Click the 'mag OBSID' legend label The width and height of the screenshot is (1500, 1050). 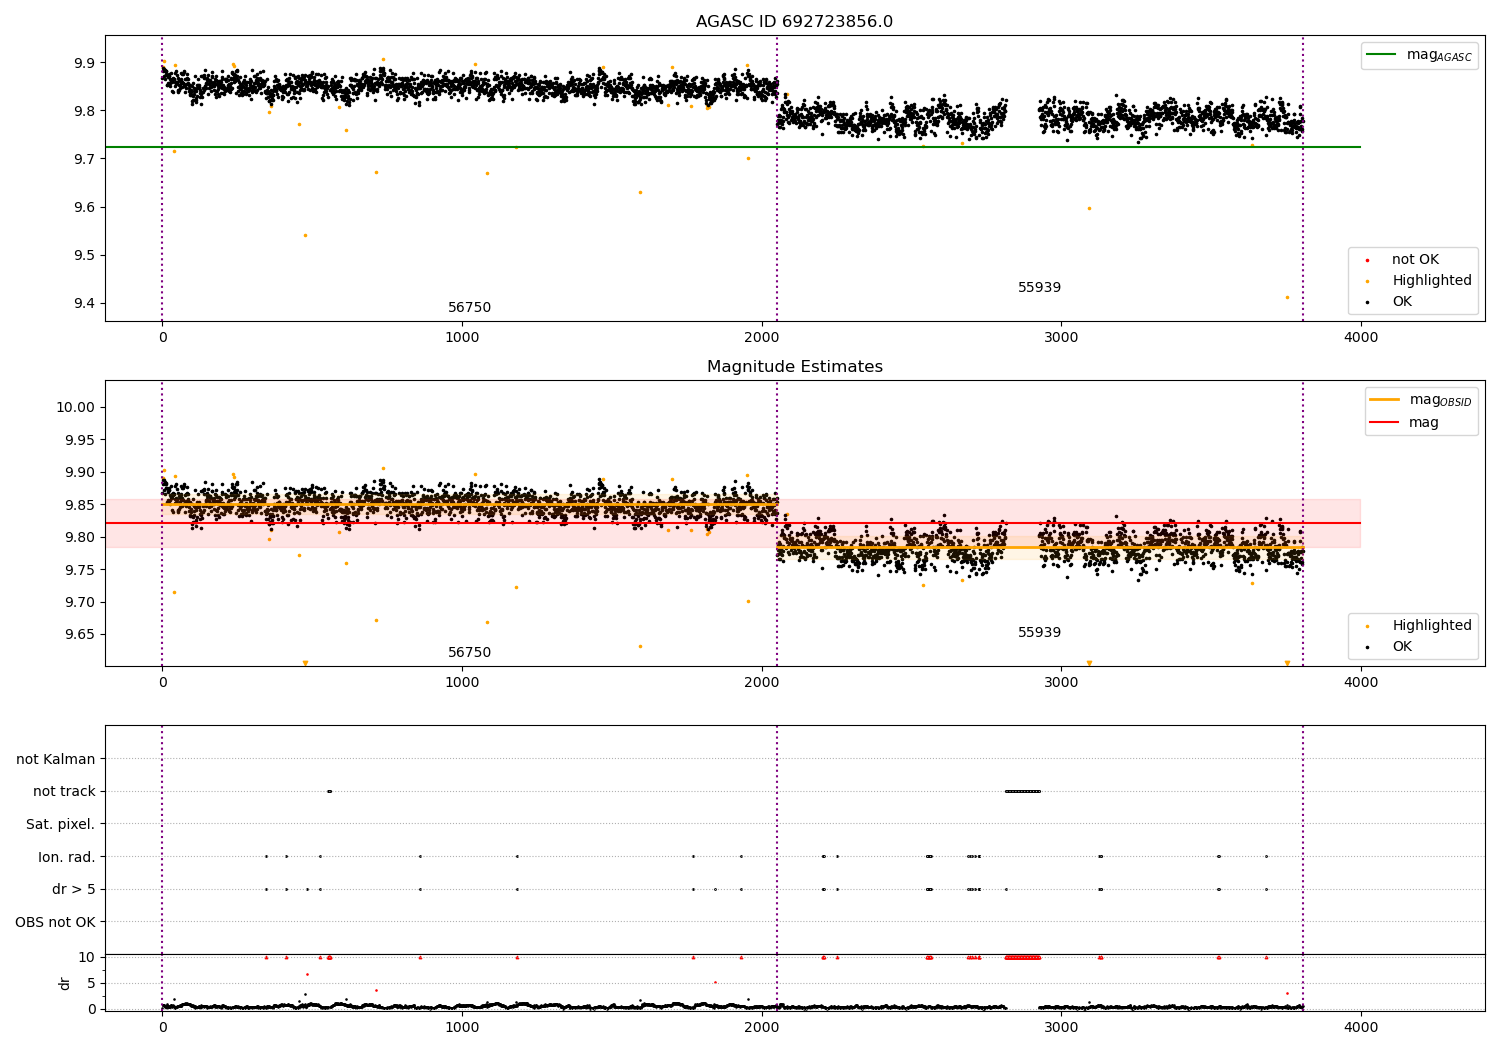pos(1440,400)
